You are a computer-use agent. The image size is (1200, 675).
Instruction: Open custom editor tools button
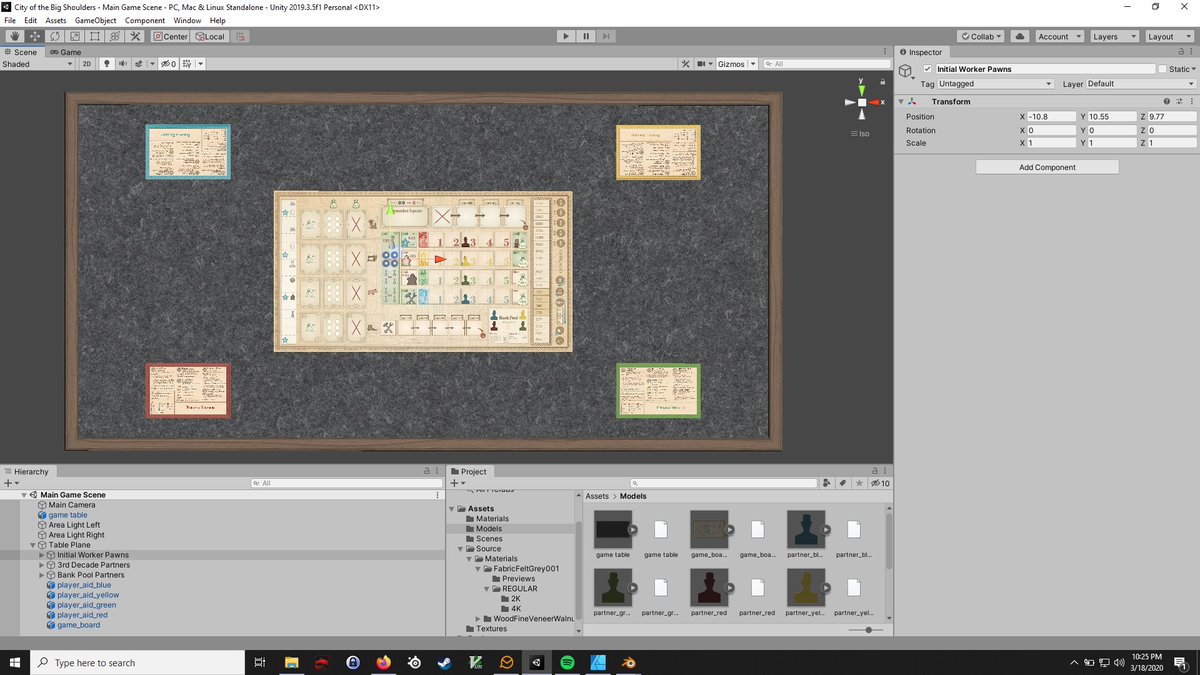[136, 36]
